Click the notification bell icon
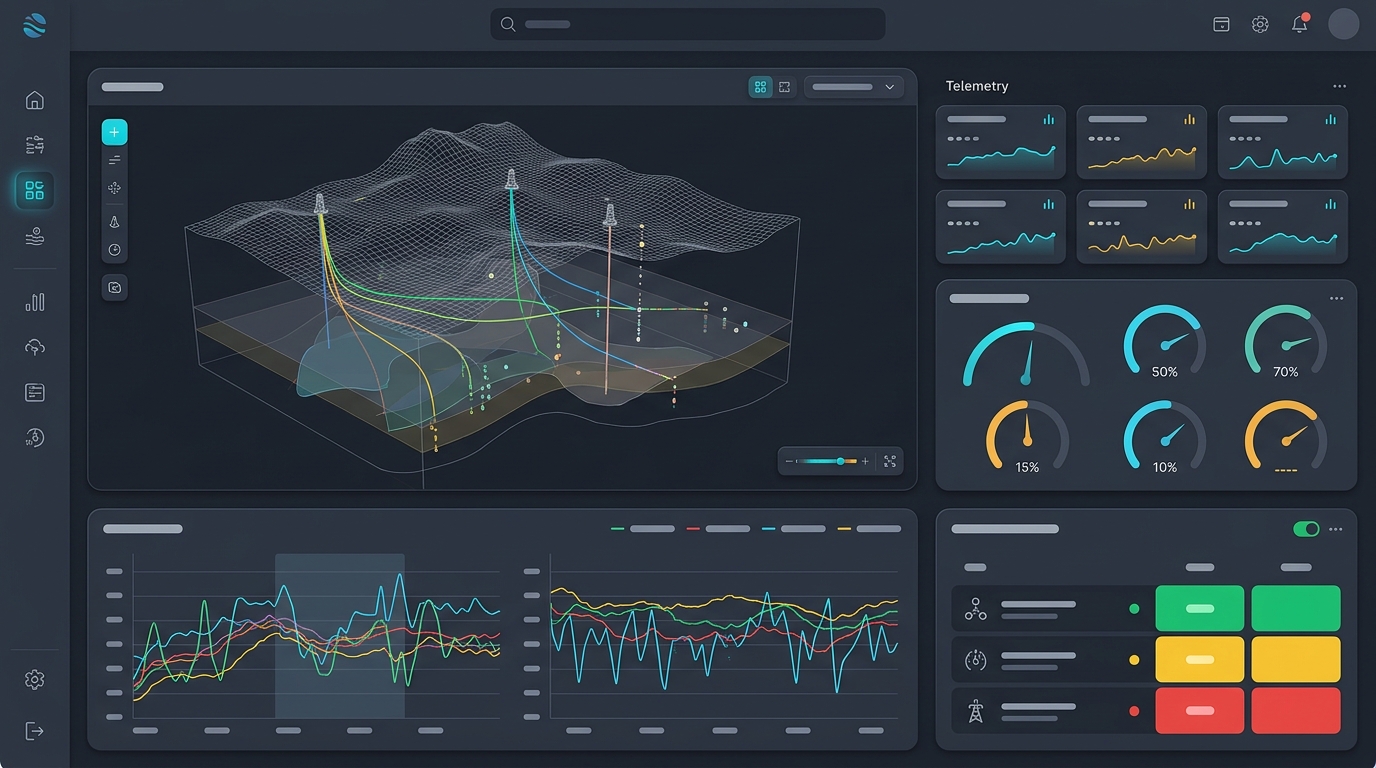Image resolution: width=1376 pixels, height=768 pixels. click(1300, 24)
